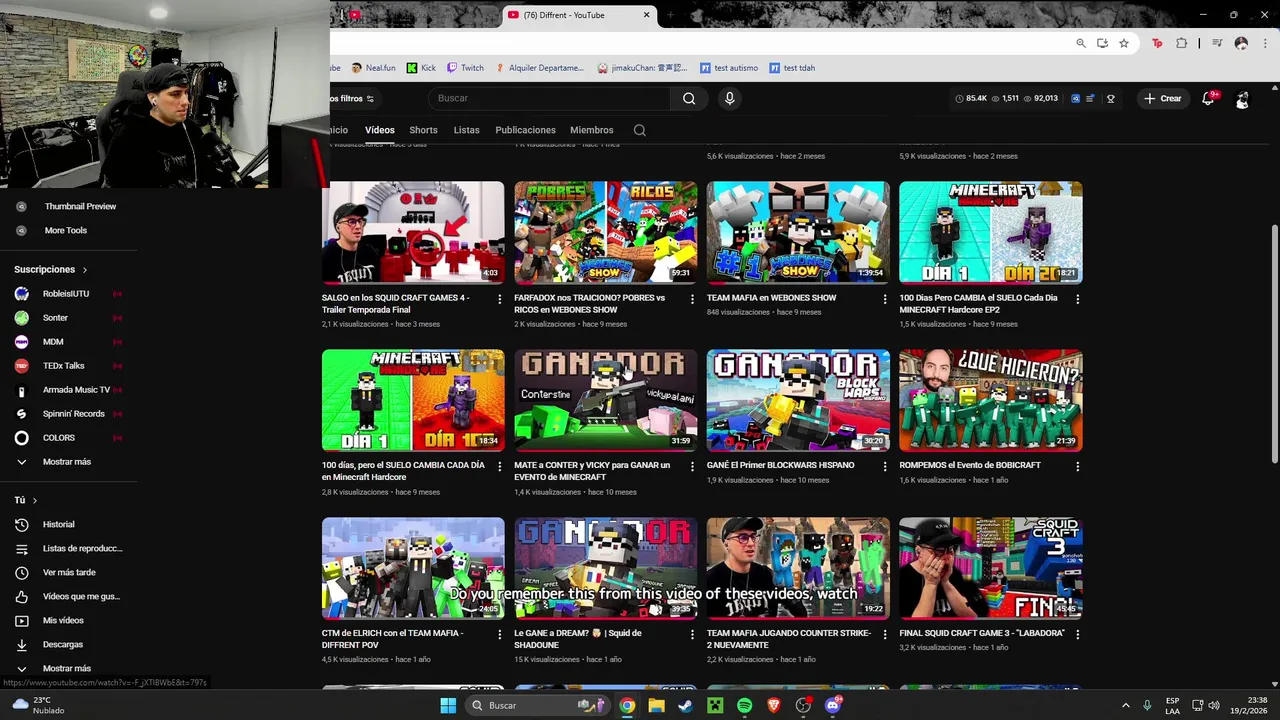
Task: Open the notifications bell
Action: [x=1208, y=98]
